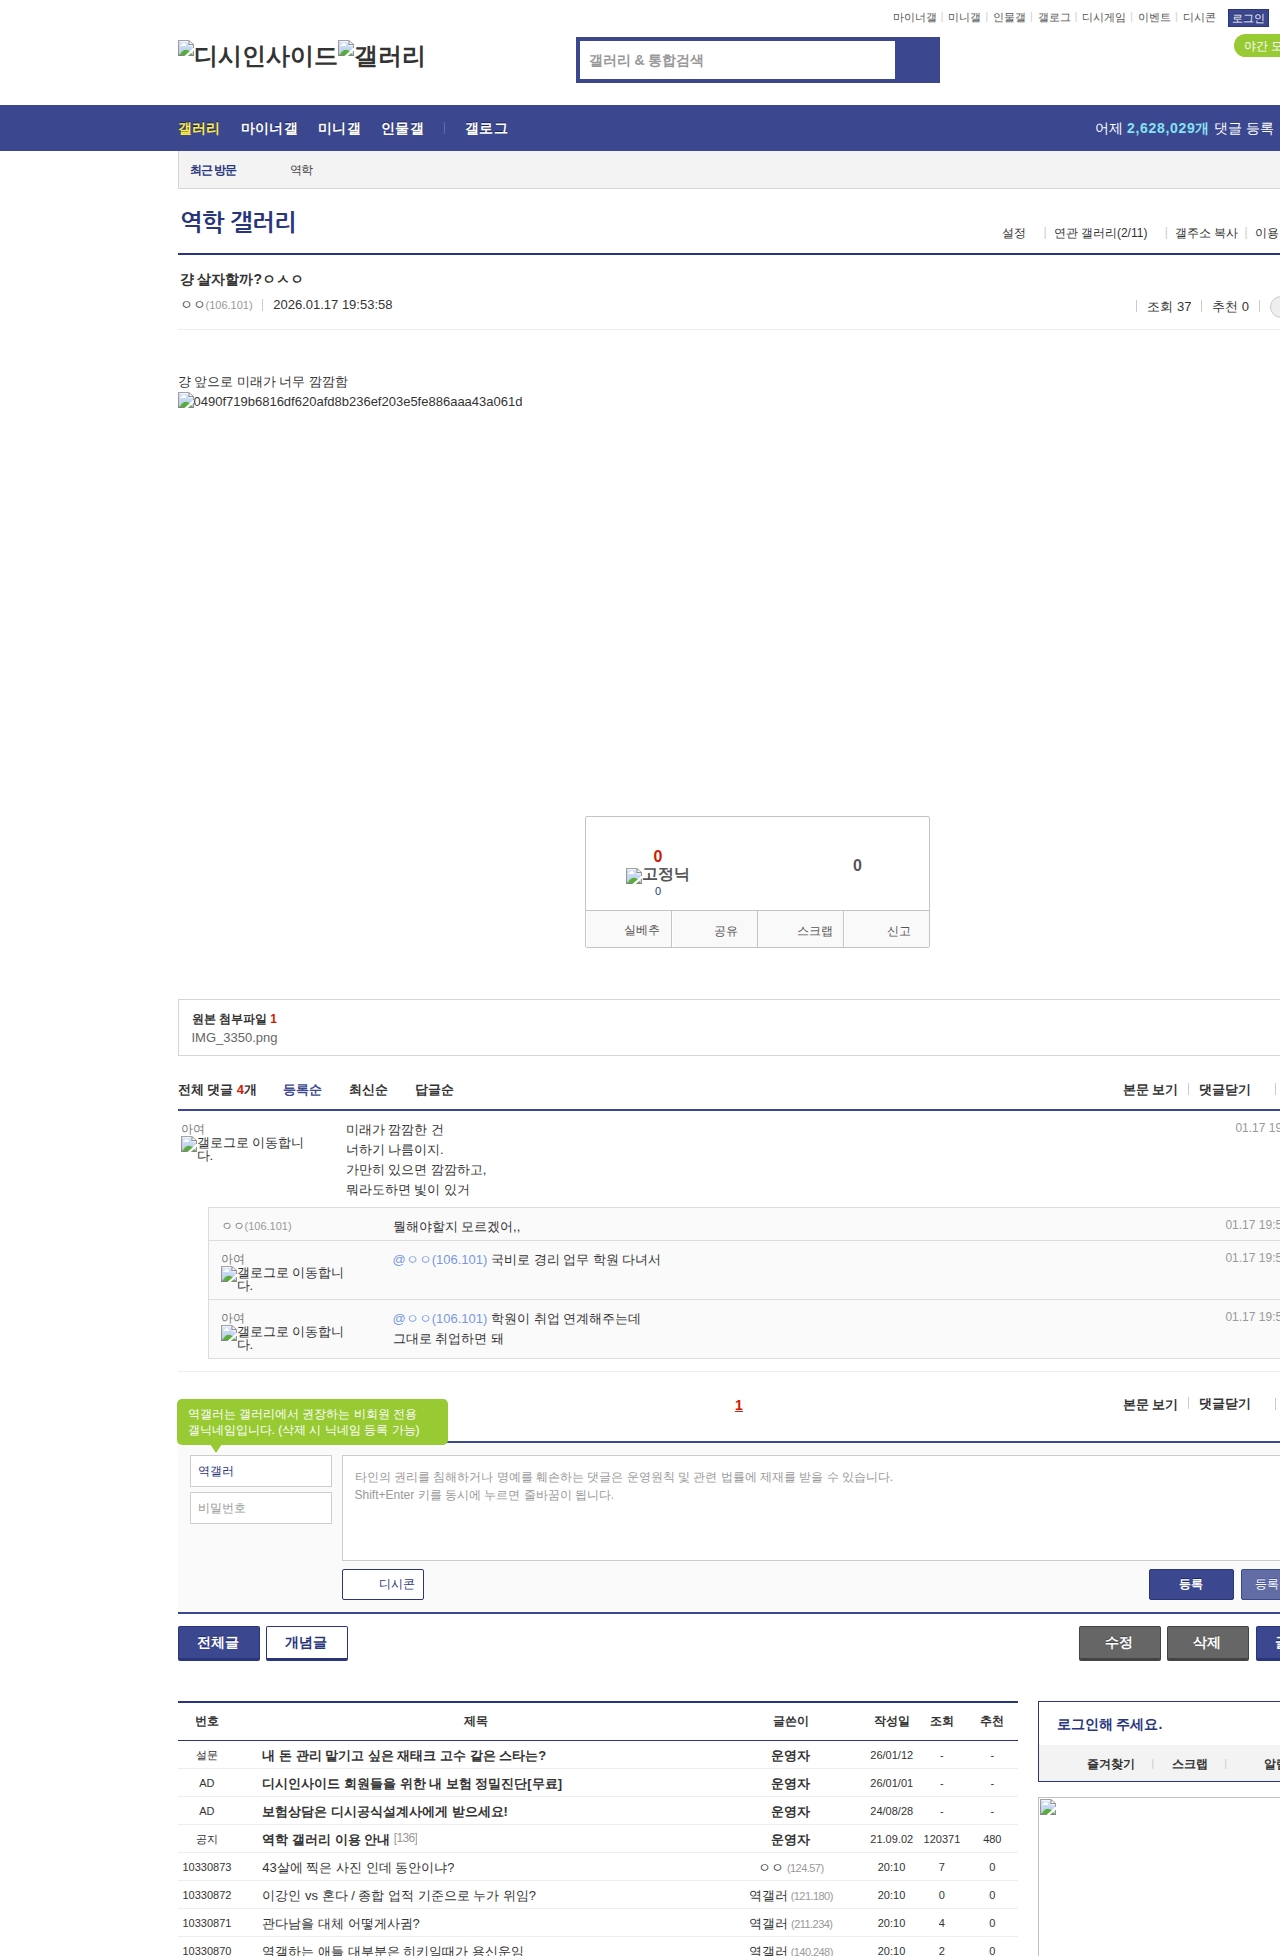1280x1956 pixels.
Task: Click 로그인 button at top right
Action: coord(1248,18)
